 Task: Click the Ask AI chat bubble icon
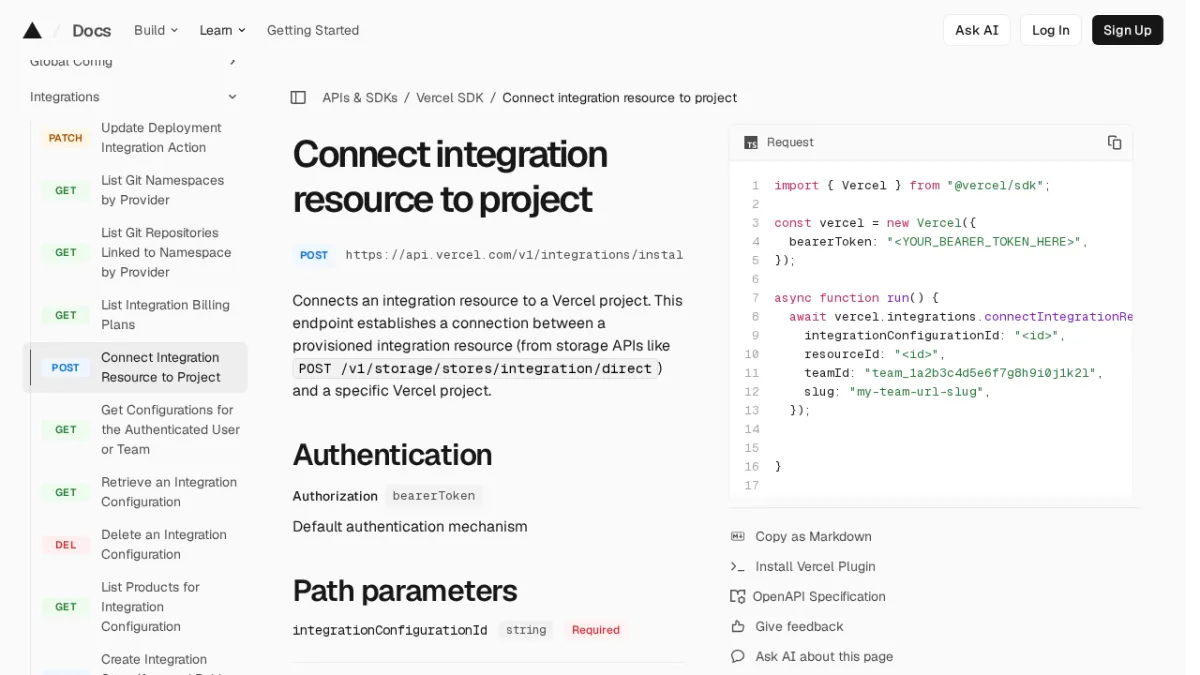pos(738,657)
